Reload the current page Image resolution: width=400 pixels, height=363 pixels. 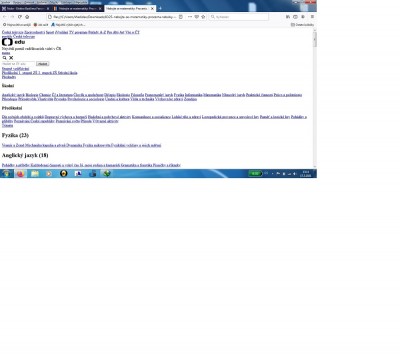20,17
